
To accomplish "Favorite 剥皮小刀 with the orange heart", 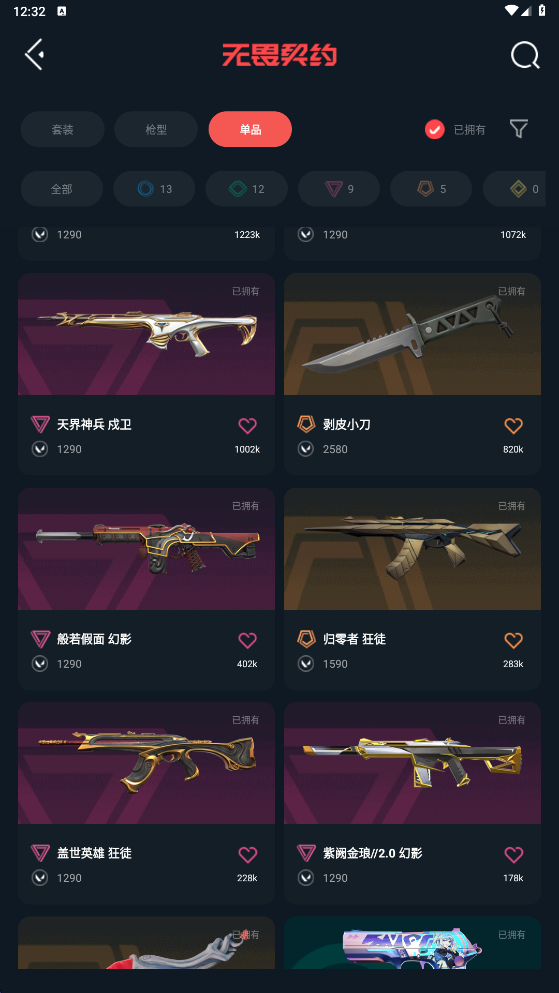I will click(x=513, y=426).
